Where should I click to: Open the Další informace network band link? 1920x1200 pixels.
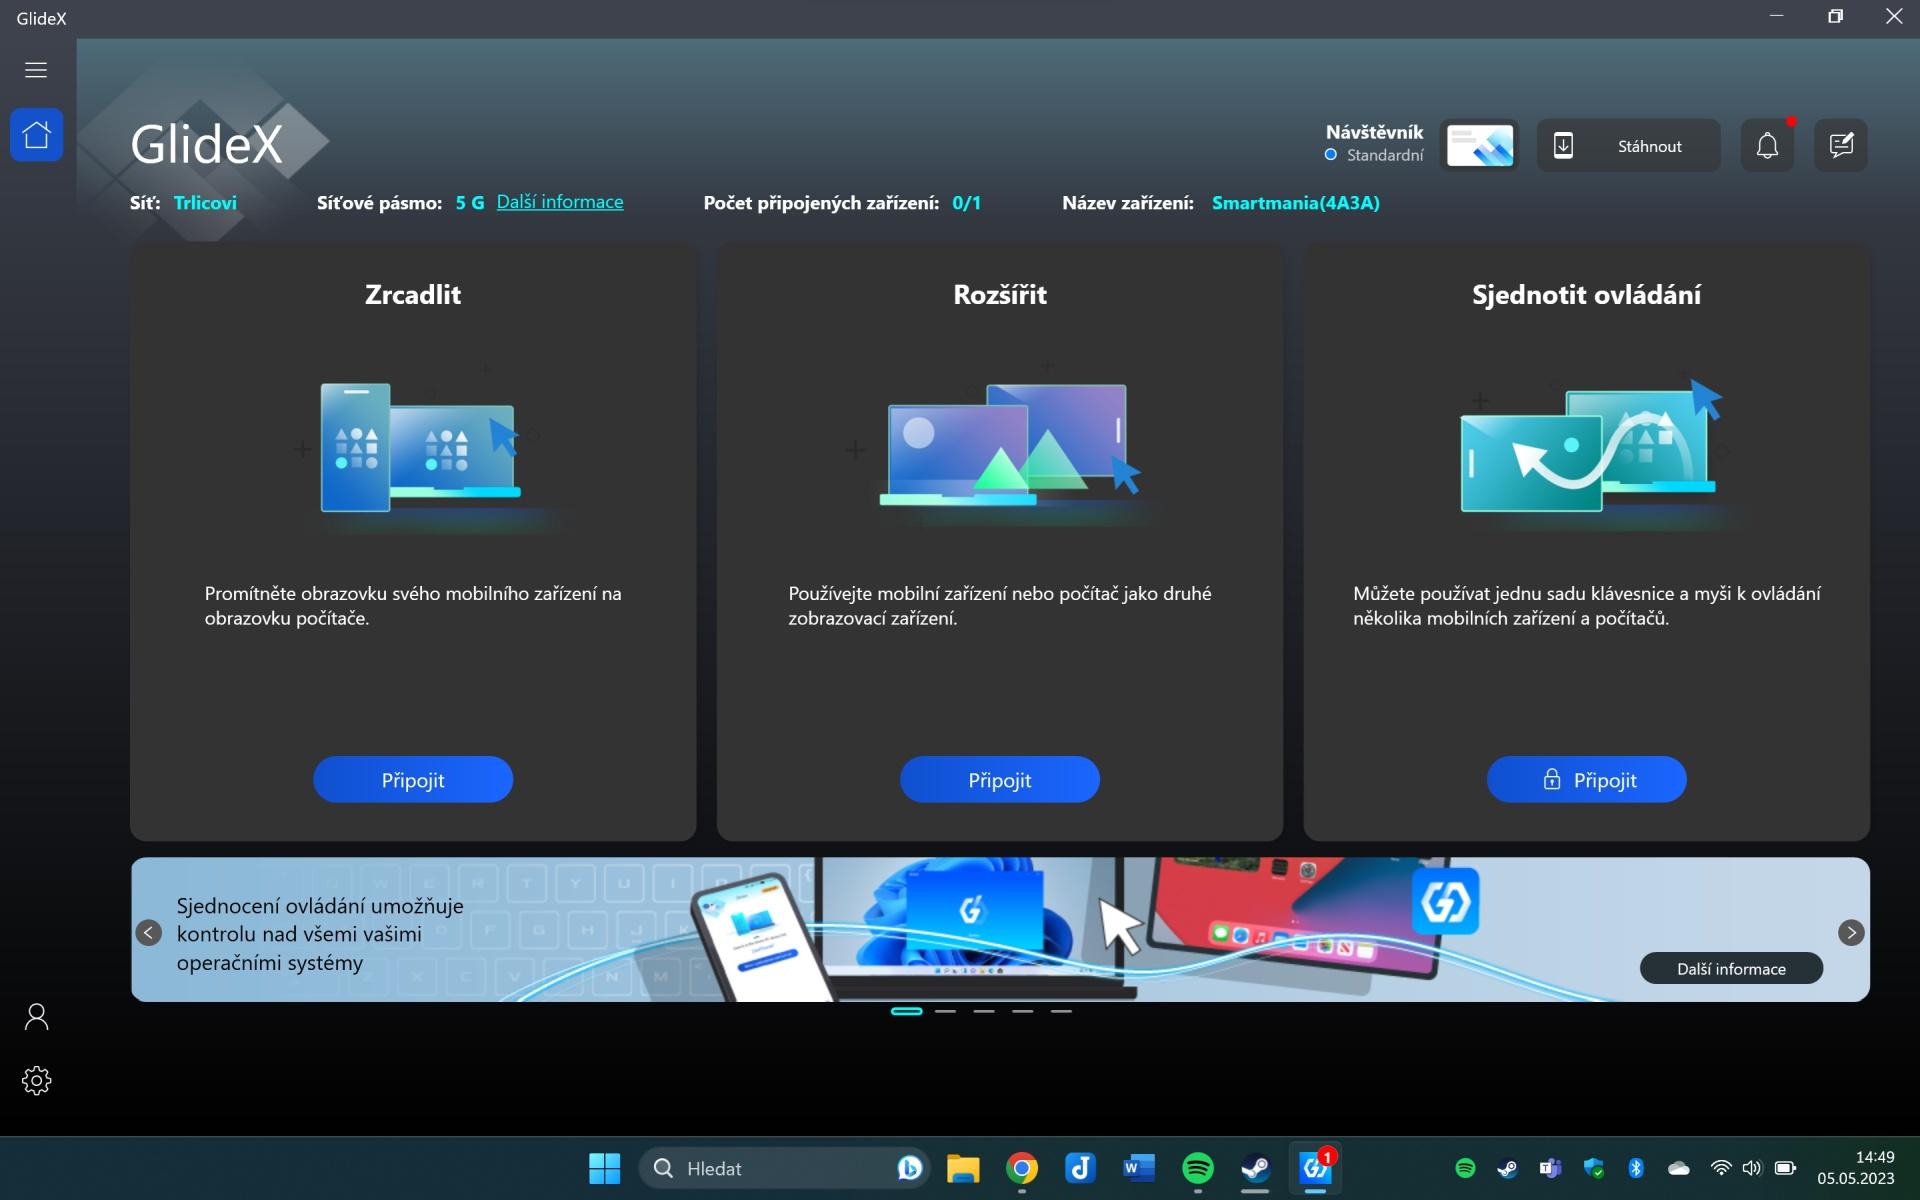[x=560, y=202]
